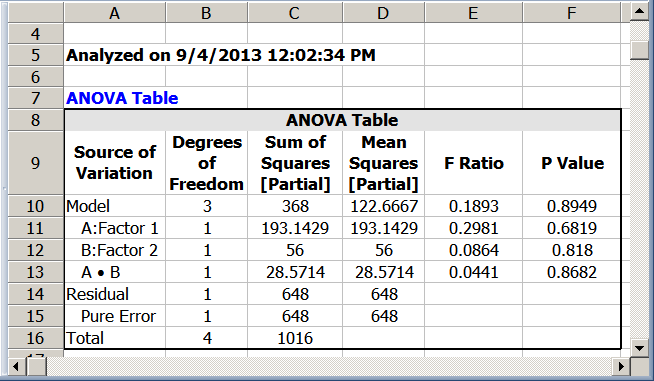
Task: Click the 'Source of Variation' header cell
Action: pos(115,163)
